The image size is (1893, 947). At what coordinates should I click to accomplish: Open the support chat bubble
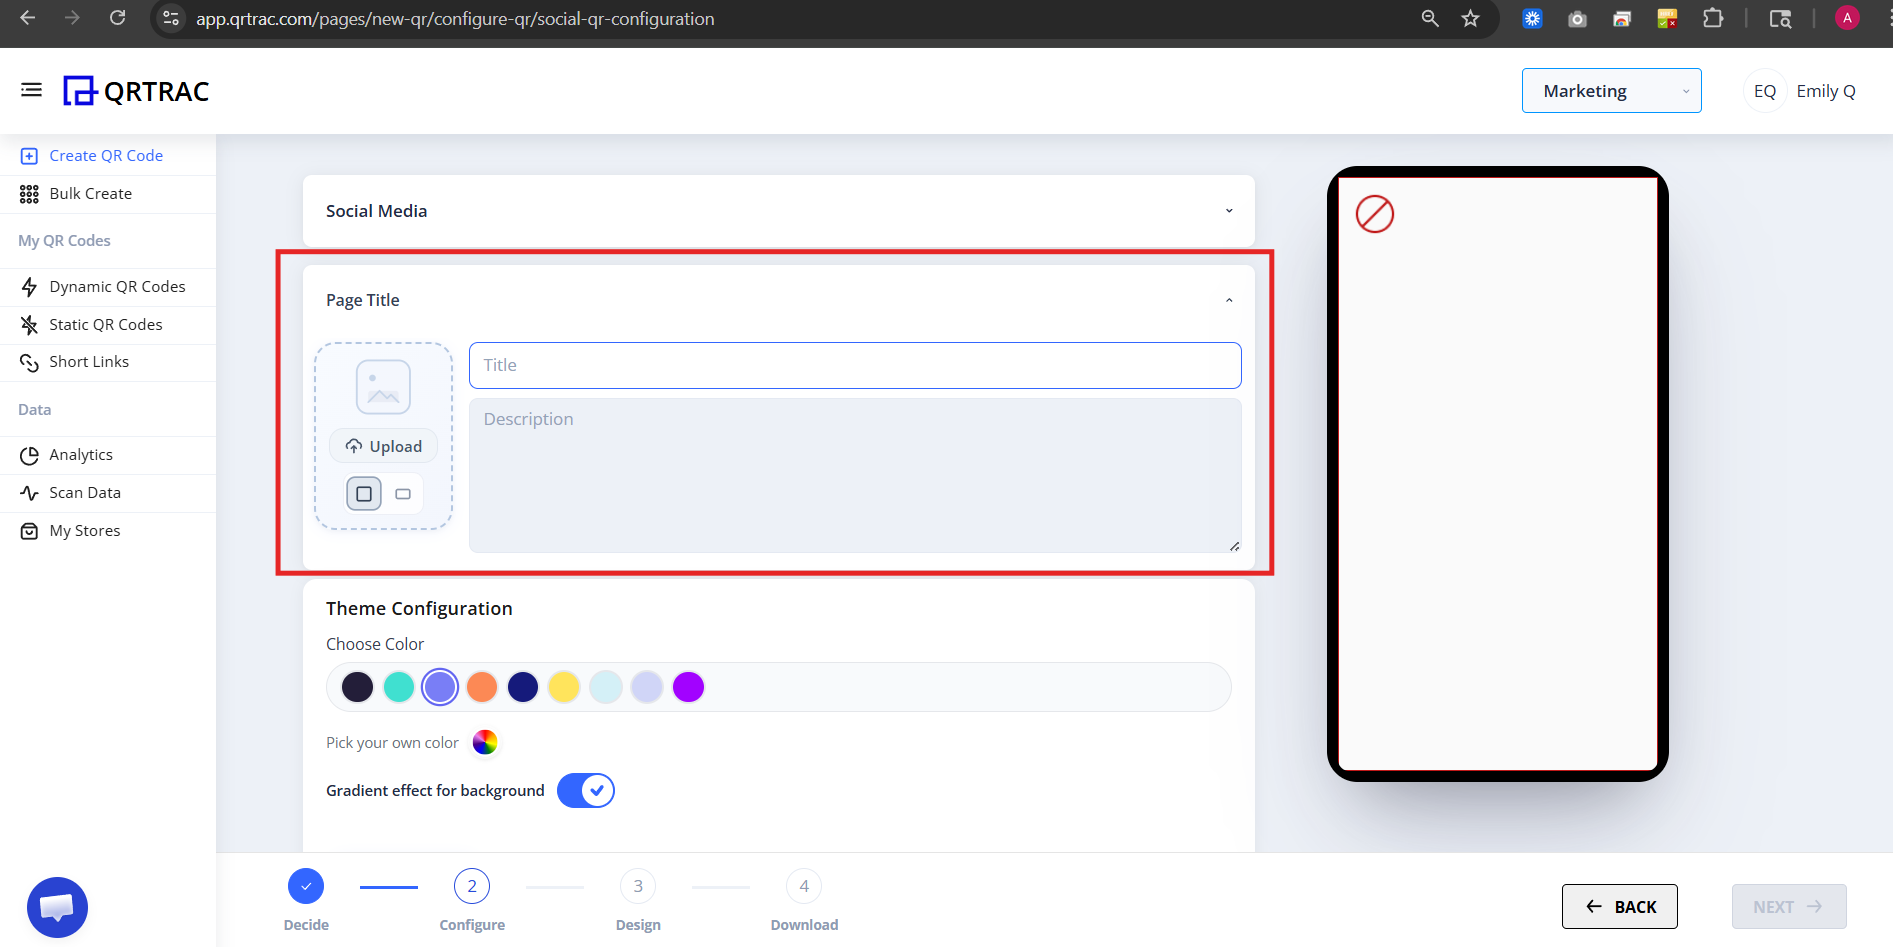pos(57,907)
